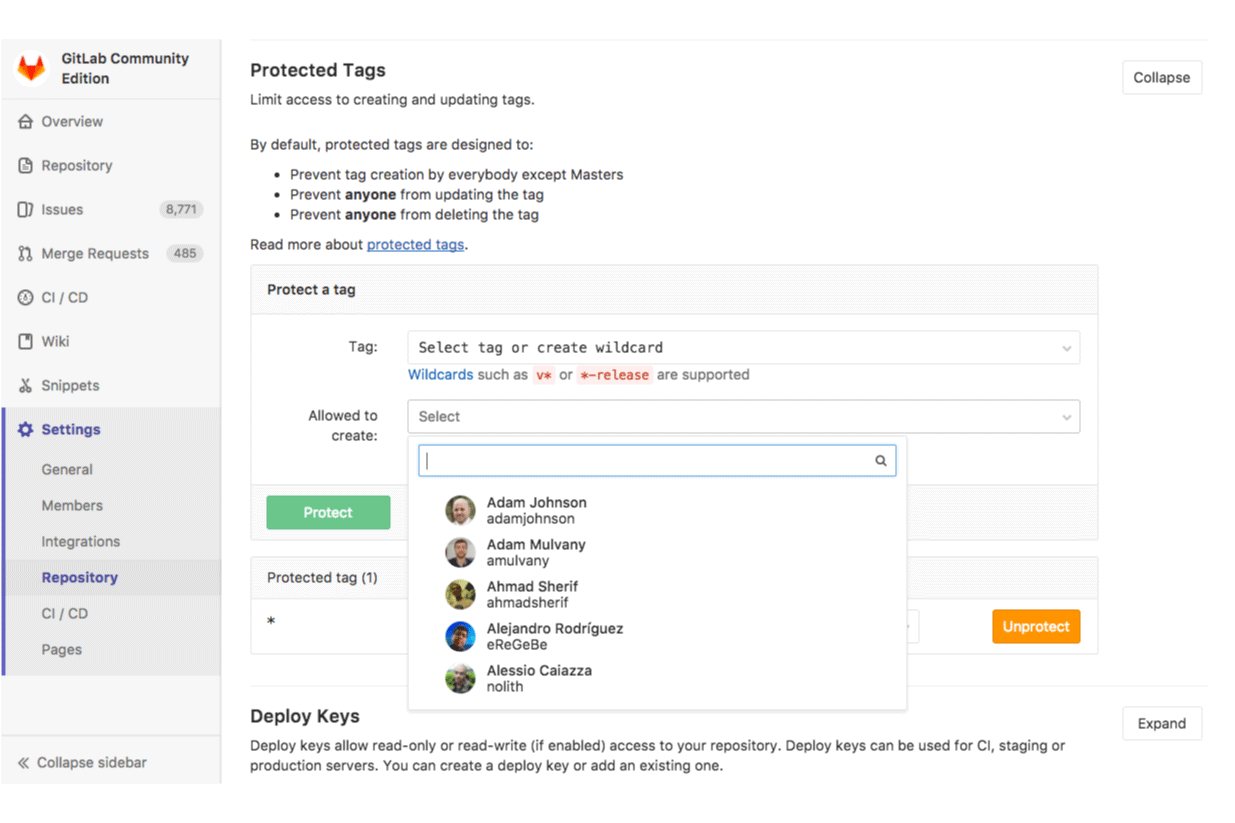The height and width of the screenshot is (823, 1235).
Task: Click the Tag dropdown chevron arrow
Action: [x=1066, y=349]
